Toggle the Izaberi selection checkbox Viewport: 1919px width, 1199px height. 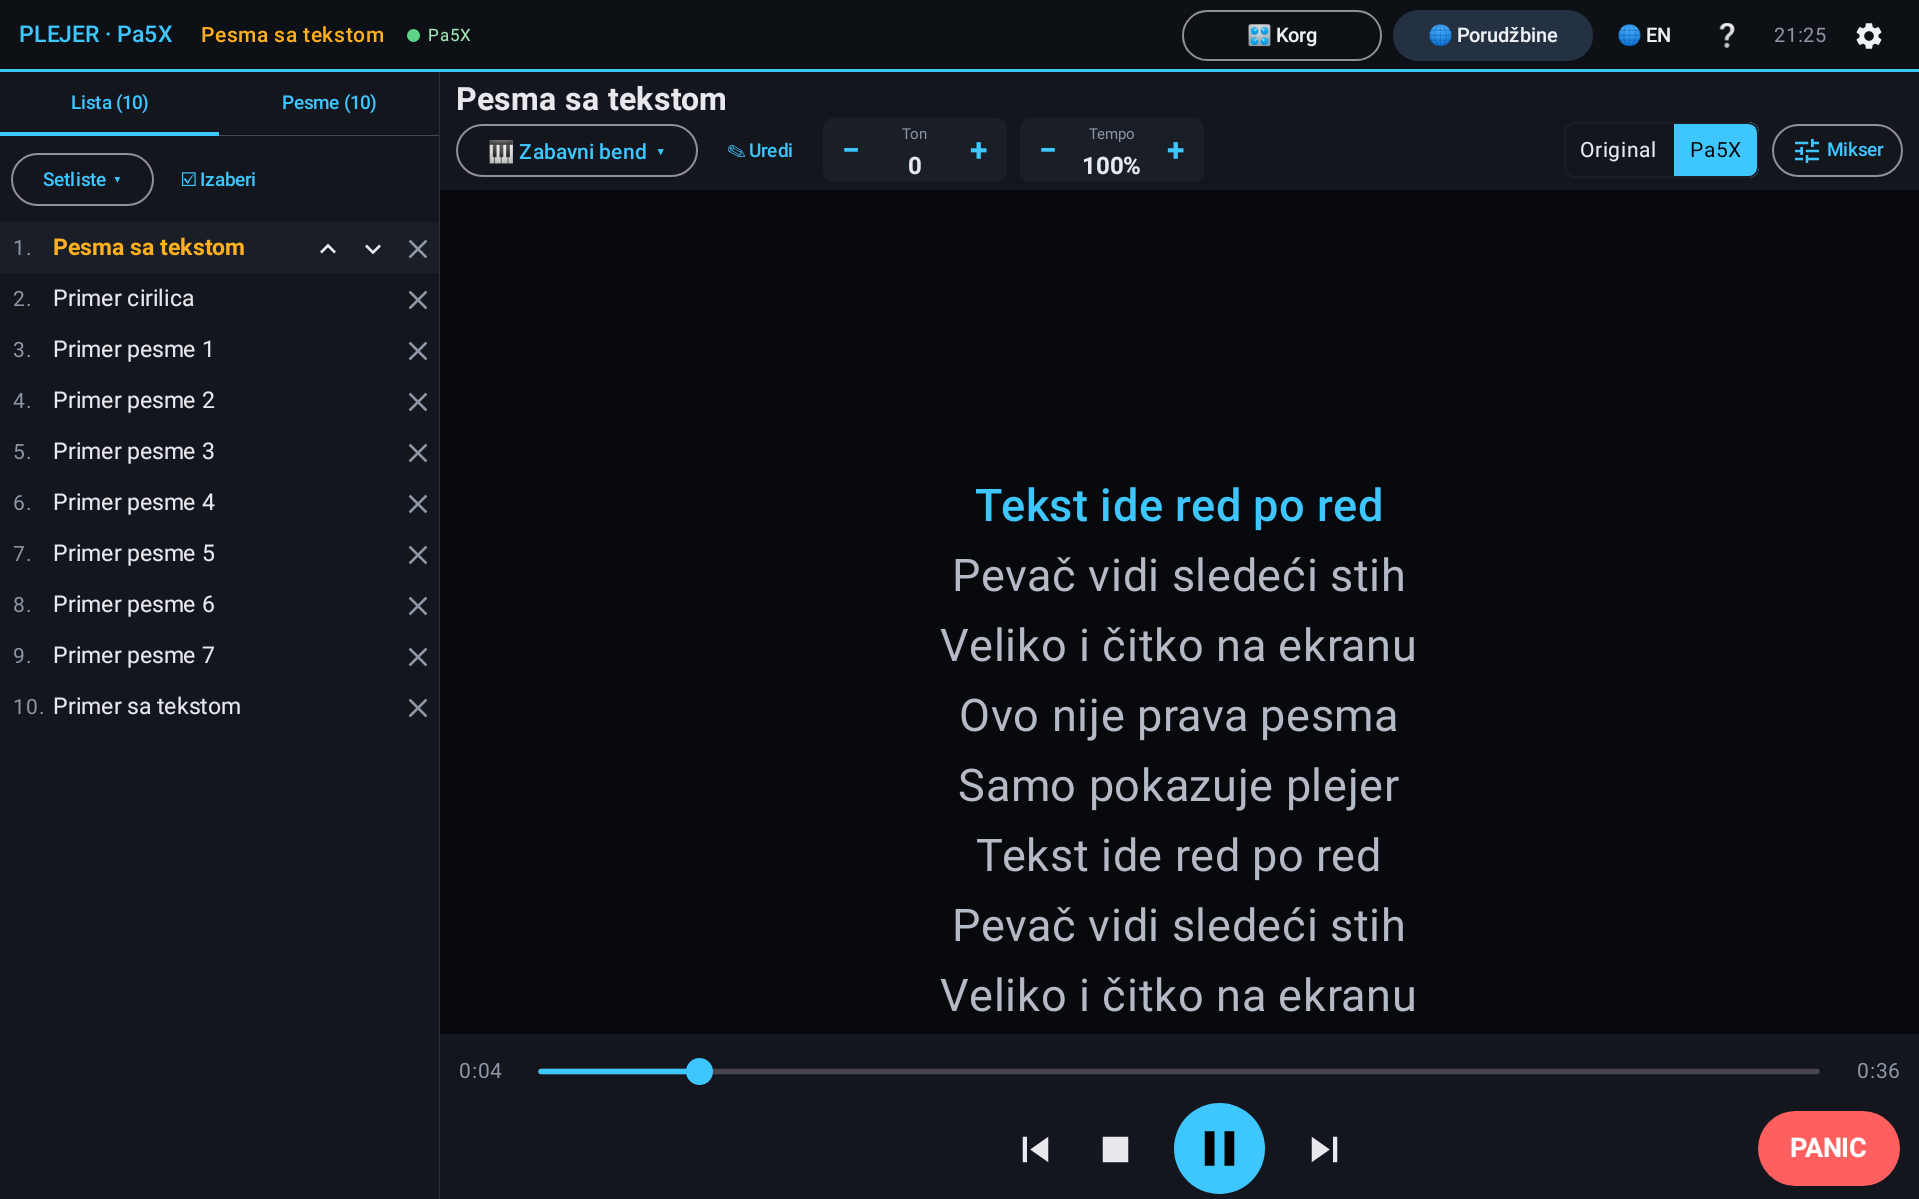coord(218,180)
